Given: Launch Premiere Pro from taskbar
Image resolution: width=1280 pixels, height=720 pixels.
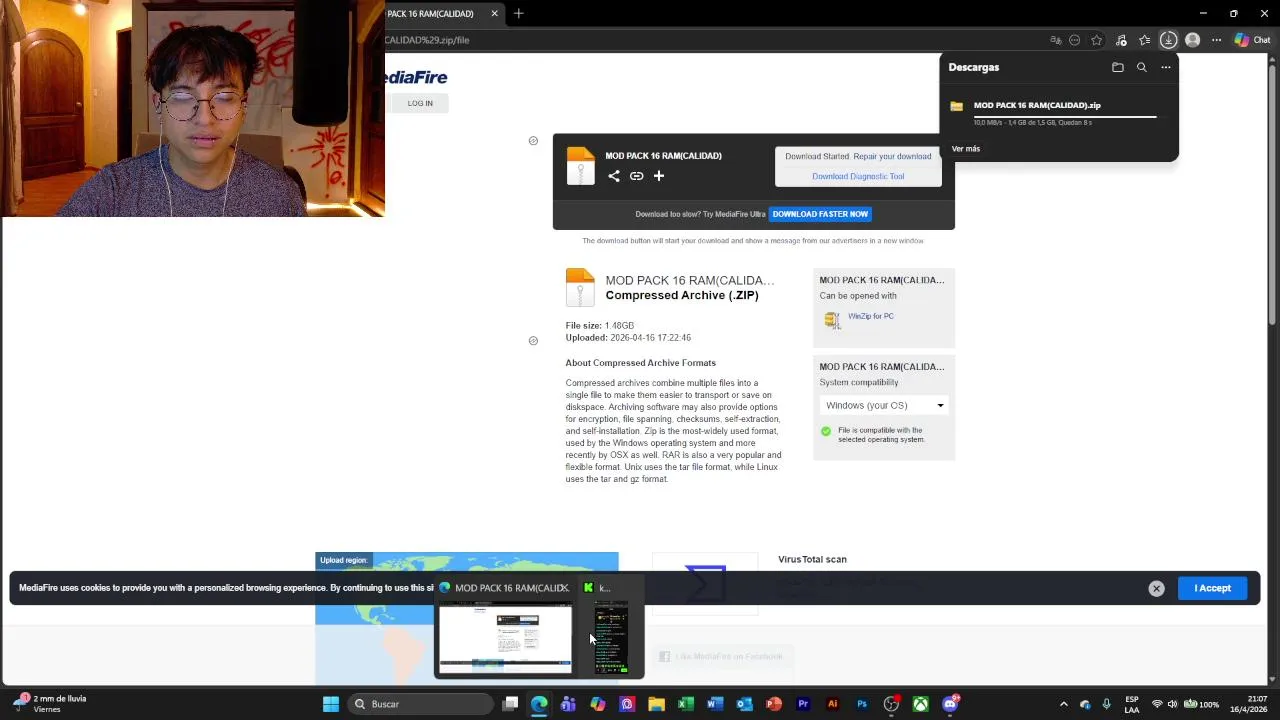Looking at the screenshot, I should [803, 704].
